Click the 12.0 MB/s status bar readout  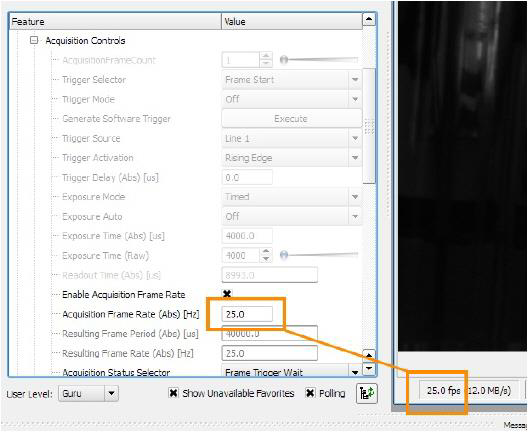coord(488,391)
